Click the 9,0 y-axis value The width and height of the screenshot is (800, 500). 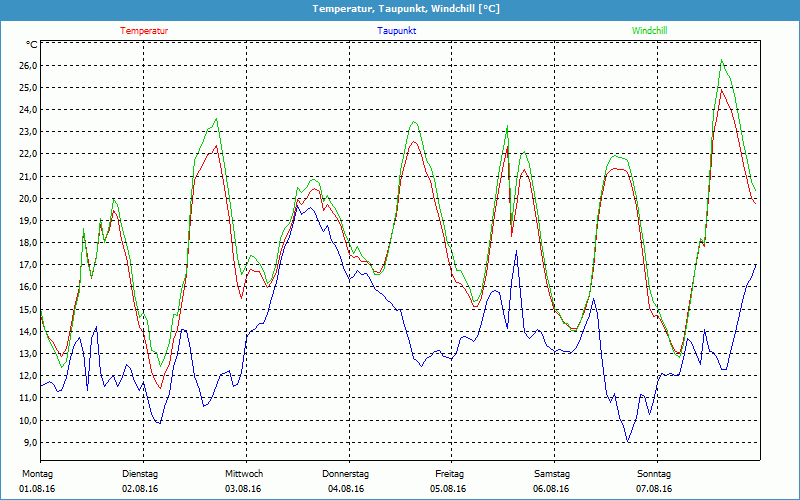[30, 442]
